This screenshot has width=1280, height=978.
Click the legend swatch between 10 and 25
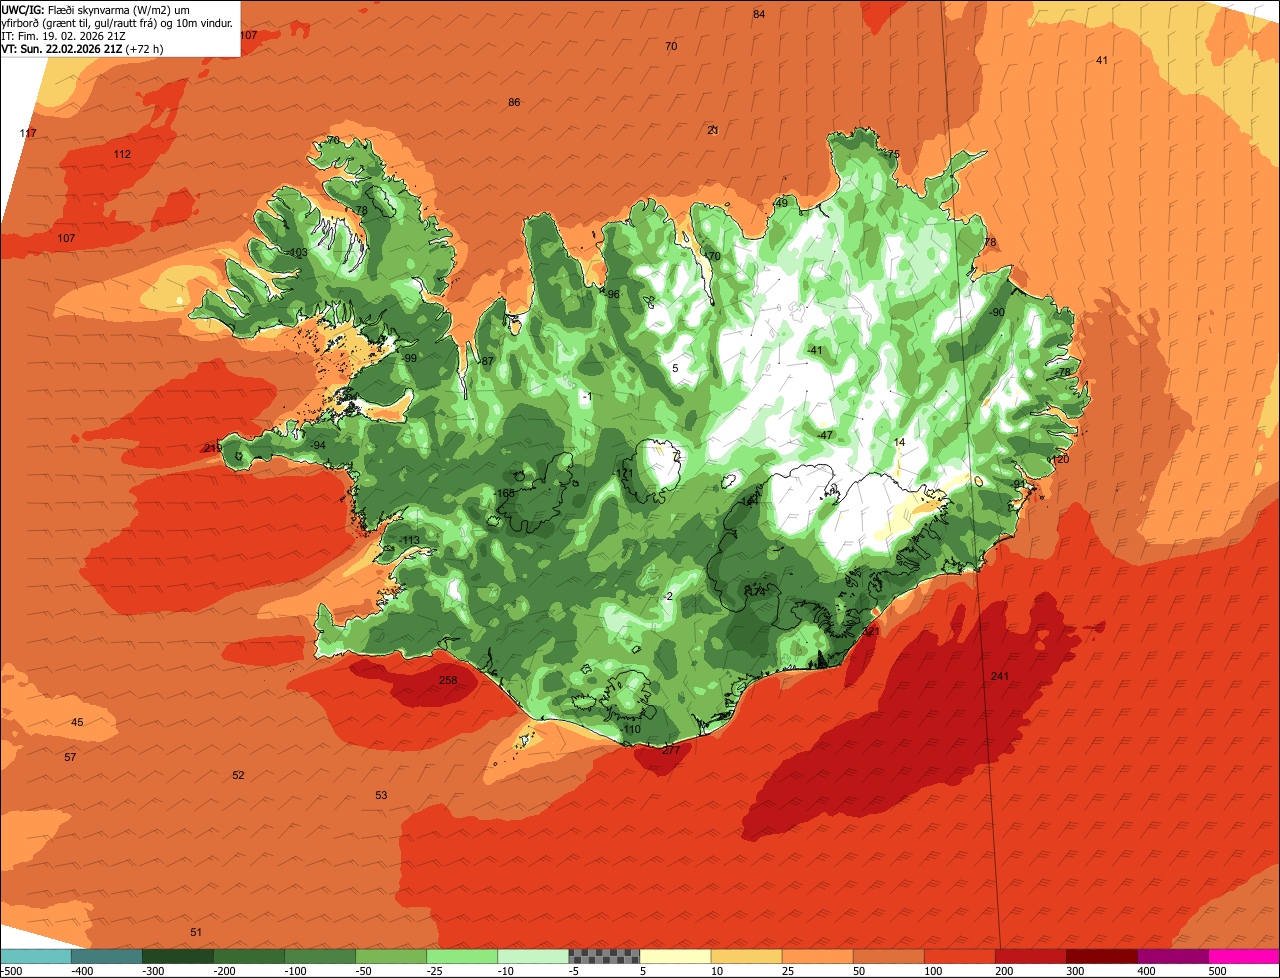tap(746, 956)
